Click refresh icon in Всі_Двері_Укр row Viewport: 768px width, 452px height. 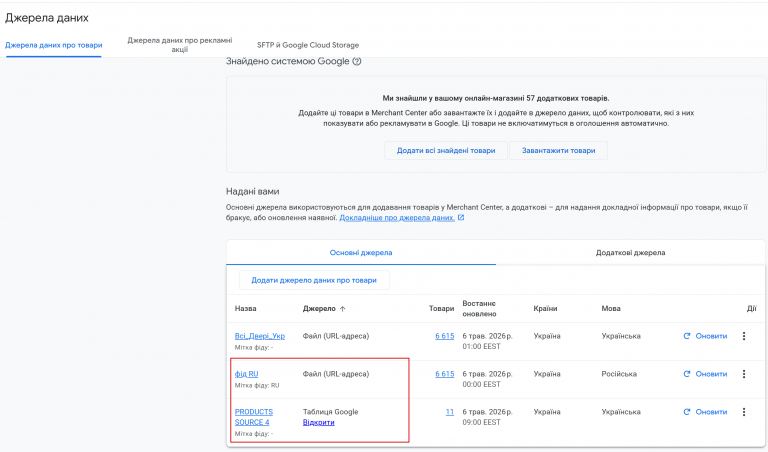pos(687,336)
